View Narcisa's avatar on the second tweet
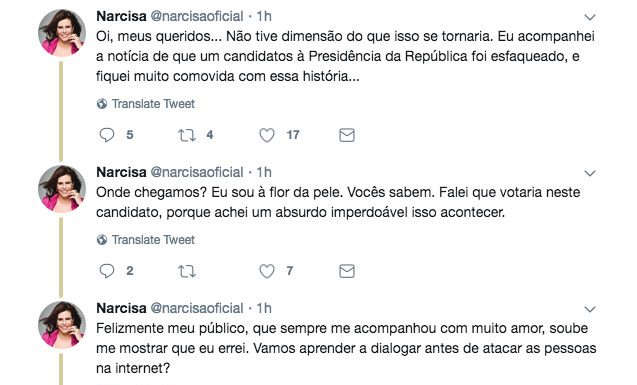The width and height of the screenshot is (637, 385). click(62, 189)
